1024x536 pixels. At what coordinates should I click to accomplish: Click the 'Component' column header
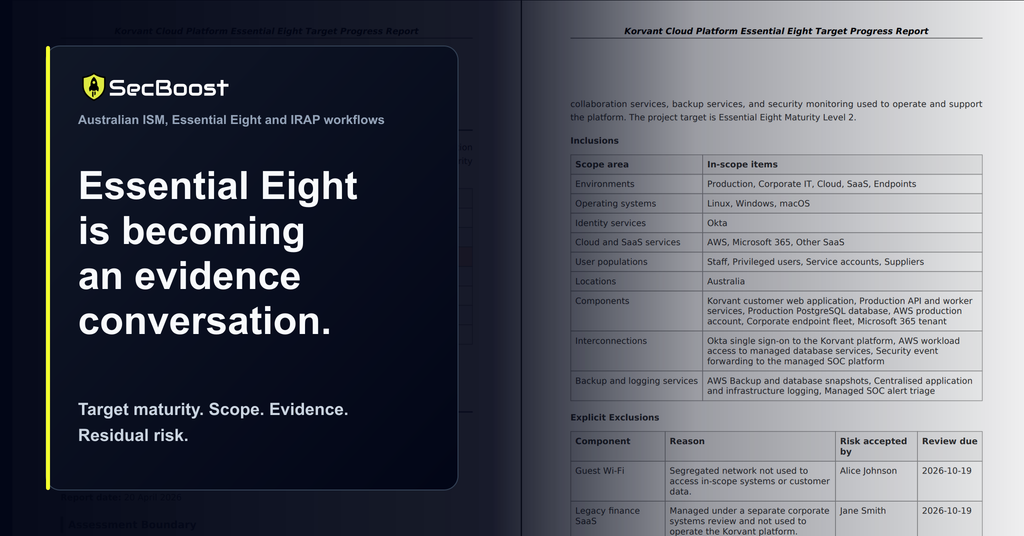click(618, 446)
